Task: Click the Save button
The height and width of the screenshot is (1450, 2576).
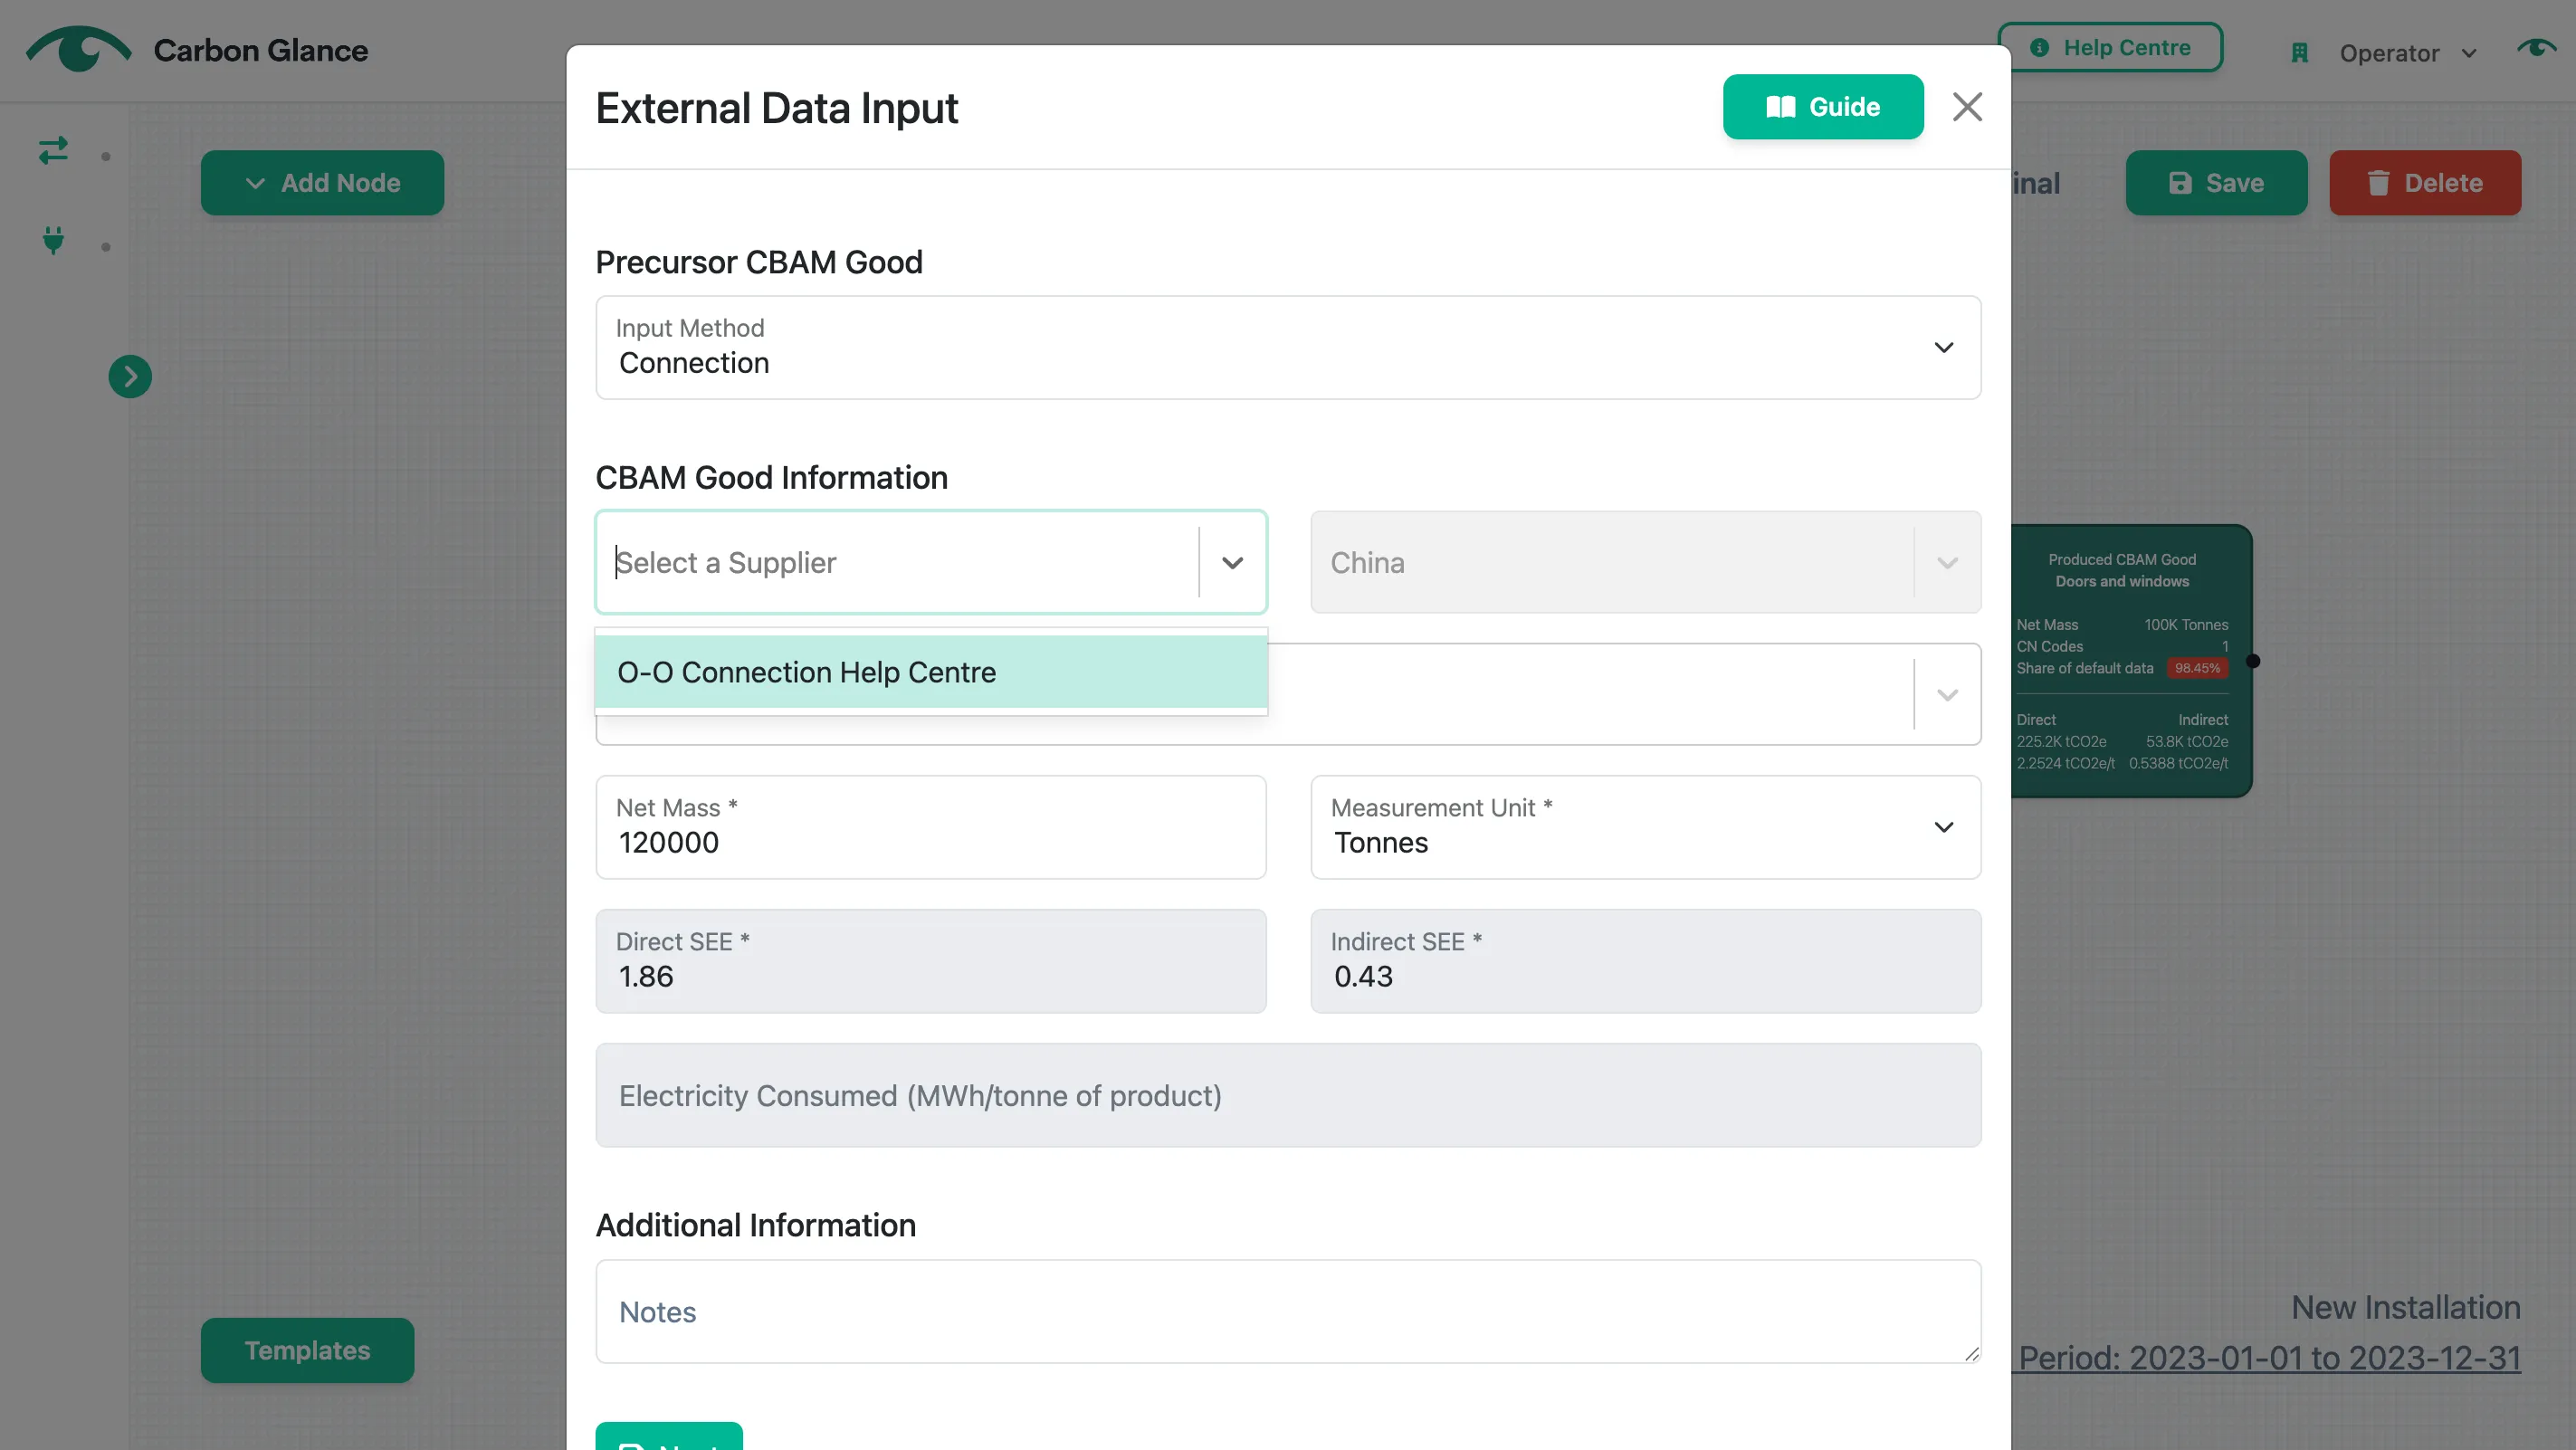Action: tap(2216, 183)
